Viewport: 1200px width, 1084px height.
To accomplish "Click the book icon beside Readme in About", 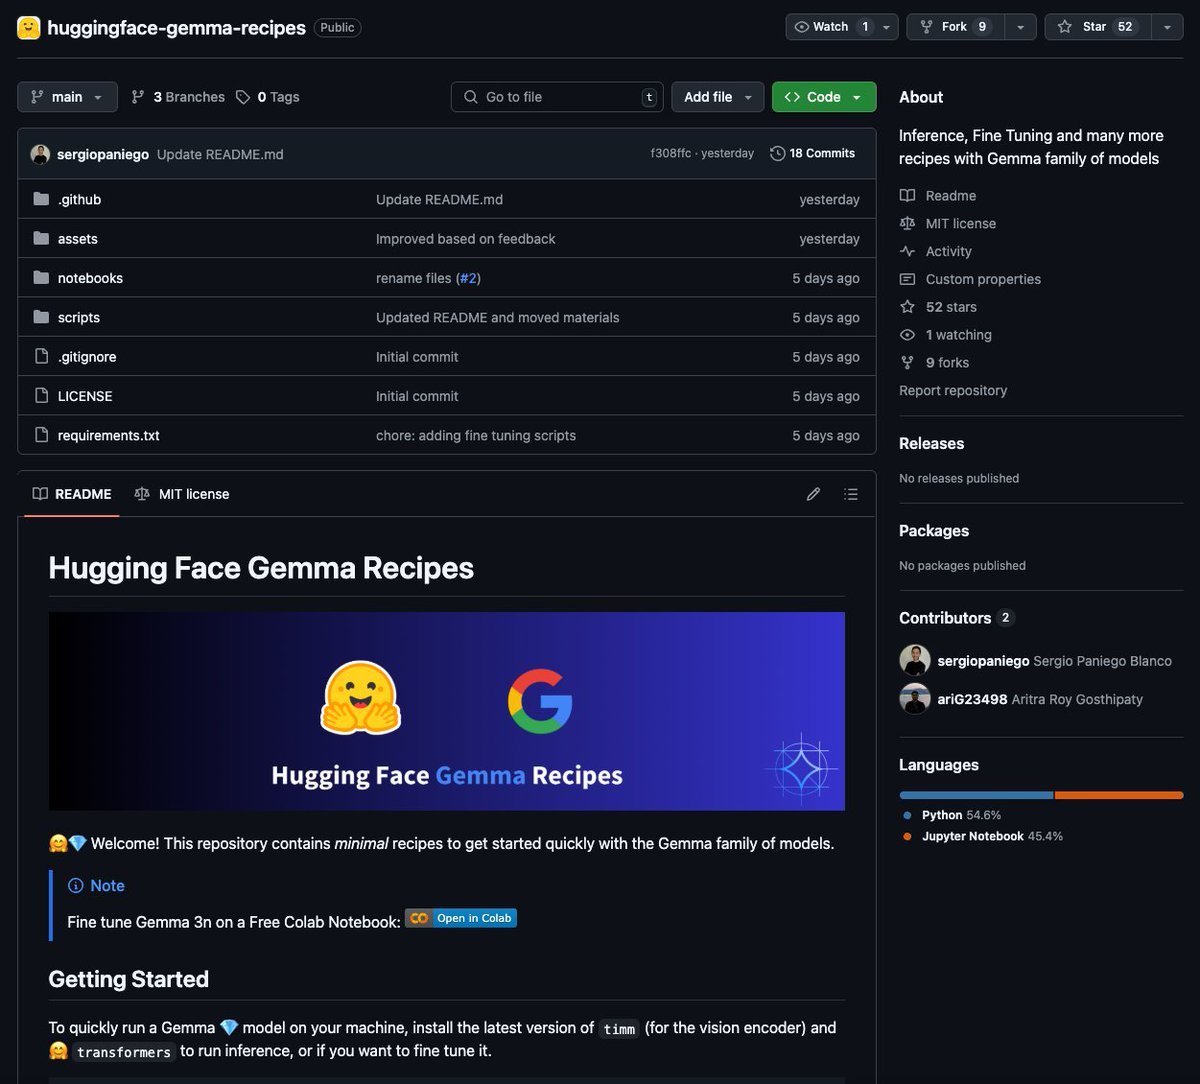I will click(x=907, y=195).
